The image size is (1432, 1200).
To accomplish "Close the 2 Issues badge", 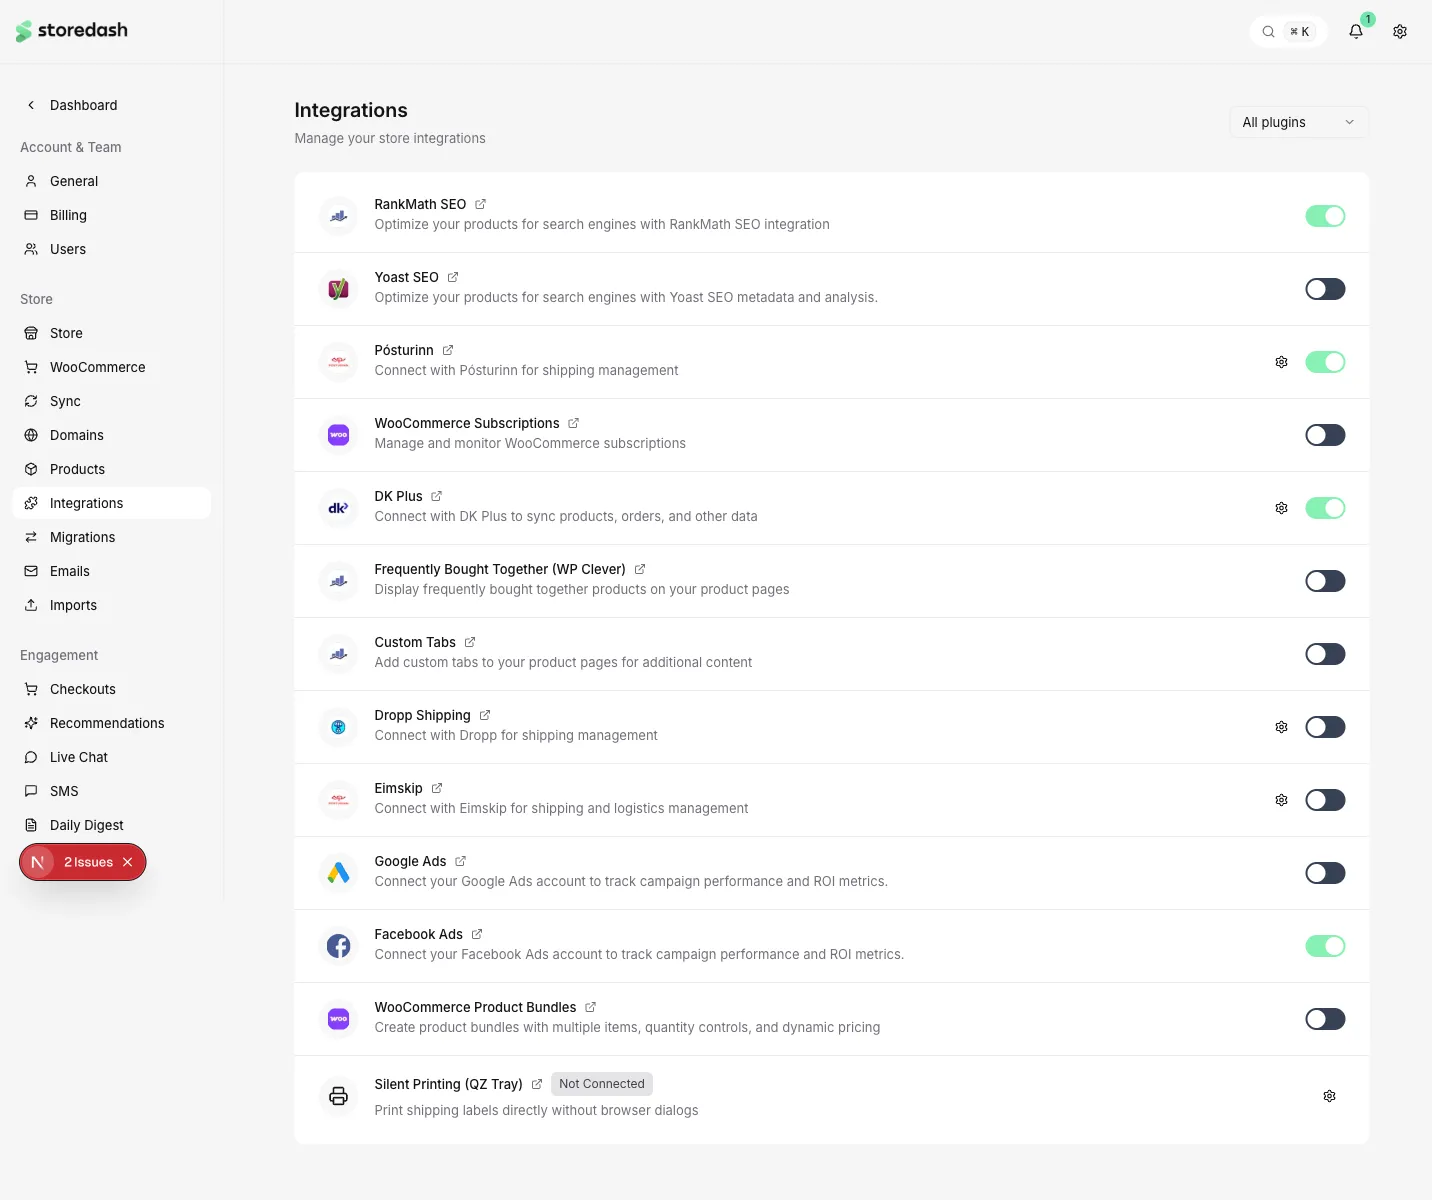I will (x=128, y=862).
